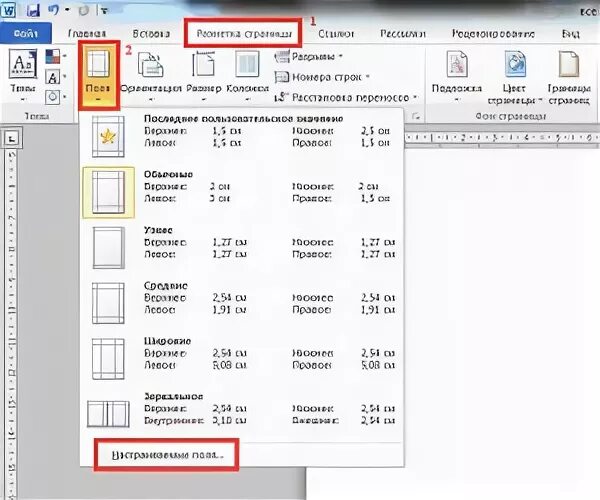Switch to the Главная ribbon tab
Viewport: 600px width, 500px height.
[87, 34]
